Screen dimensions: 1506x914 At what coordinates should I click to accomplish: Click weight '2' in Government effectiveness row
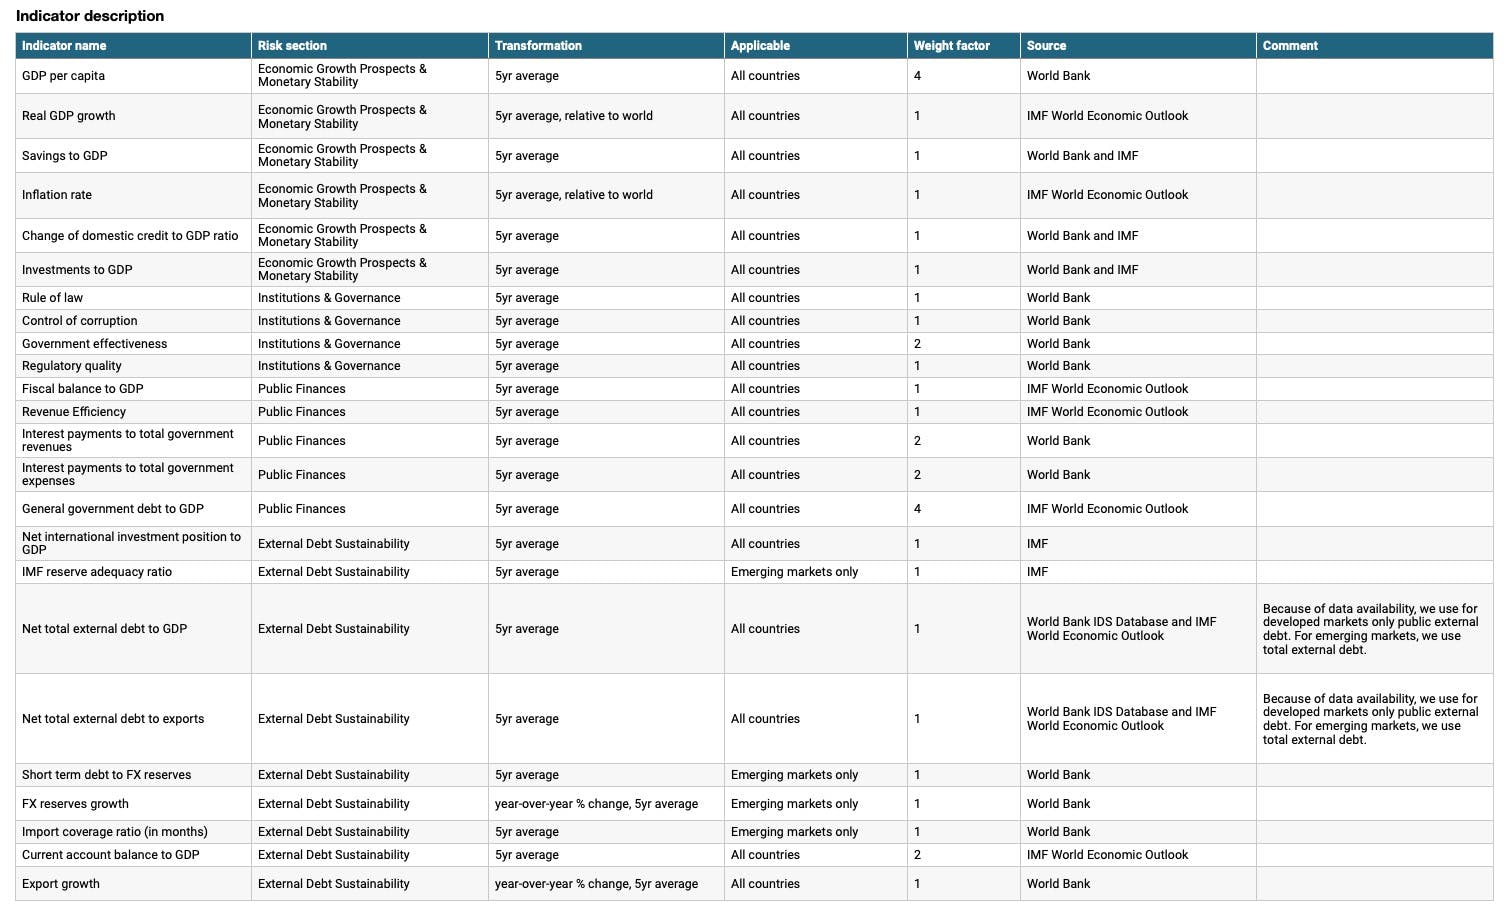[918, 344]
